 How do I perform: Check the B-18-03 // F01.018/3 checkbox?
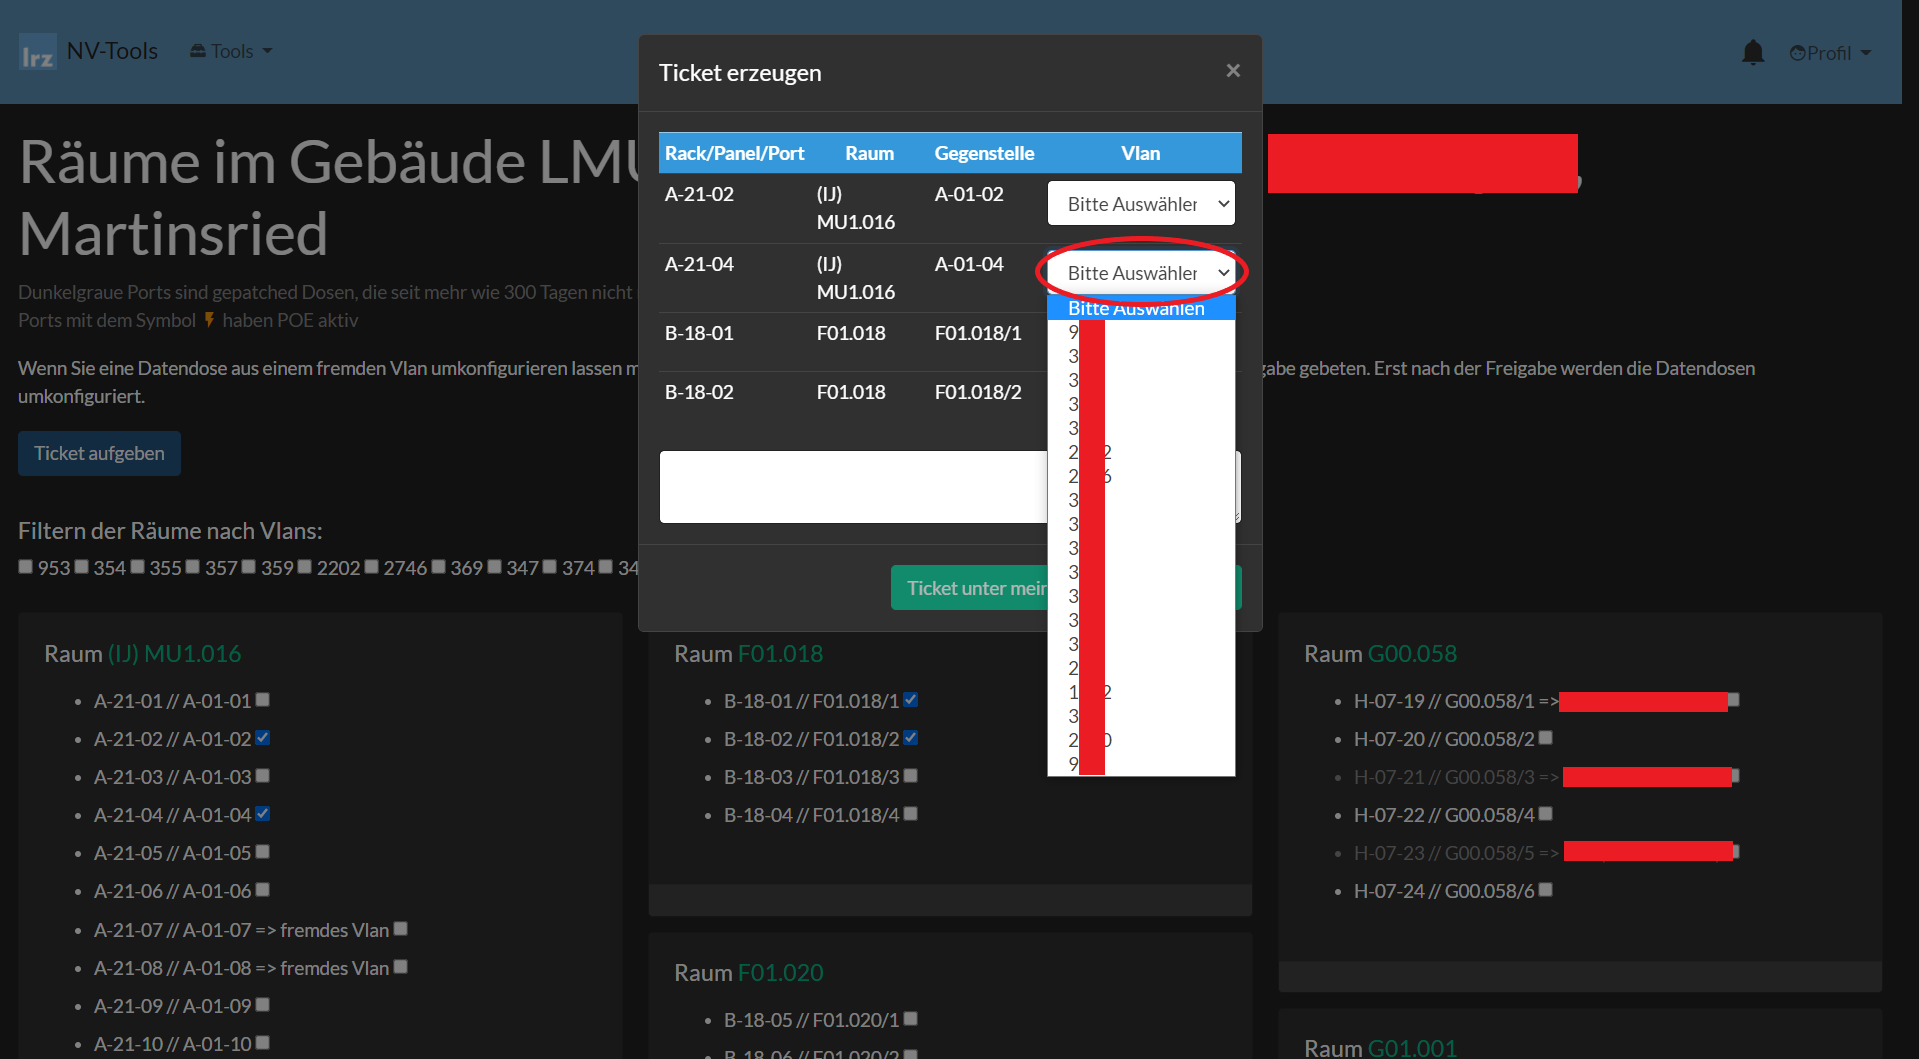(911, 776)
